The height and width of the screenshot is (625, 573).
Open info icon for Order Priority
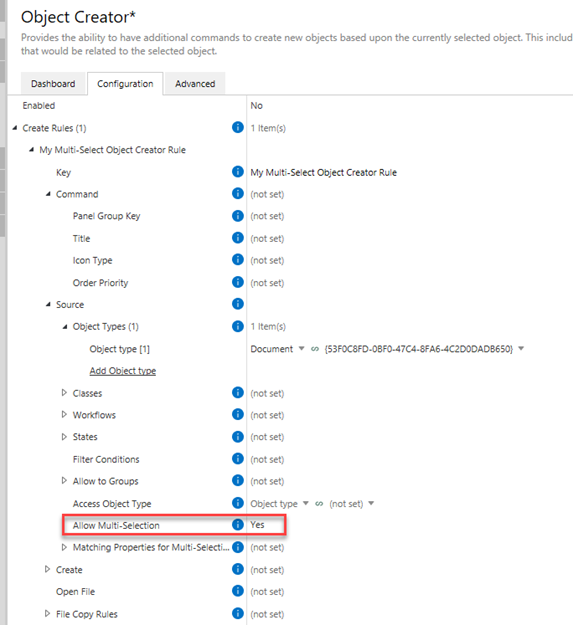(x=237, y=282)
